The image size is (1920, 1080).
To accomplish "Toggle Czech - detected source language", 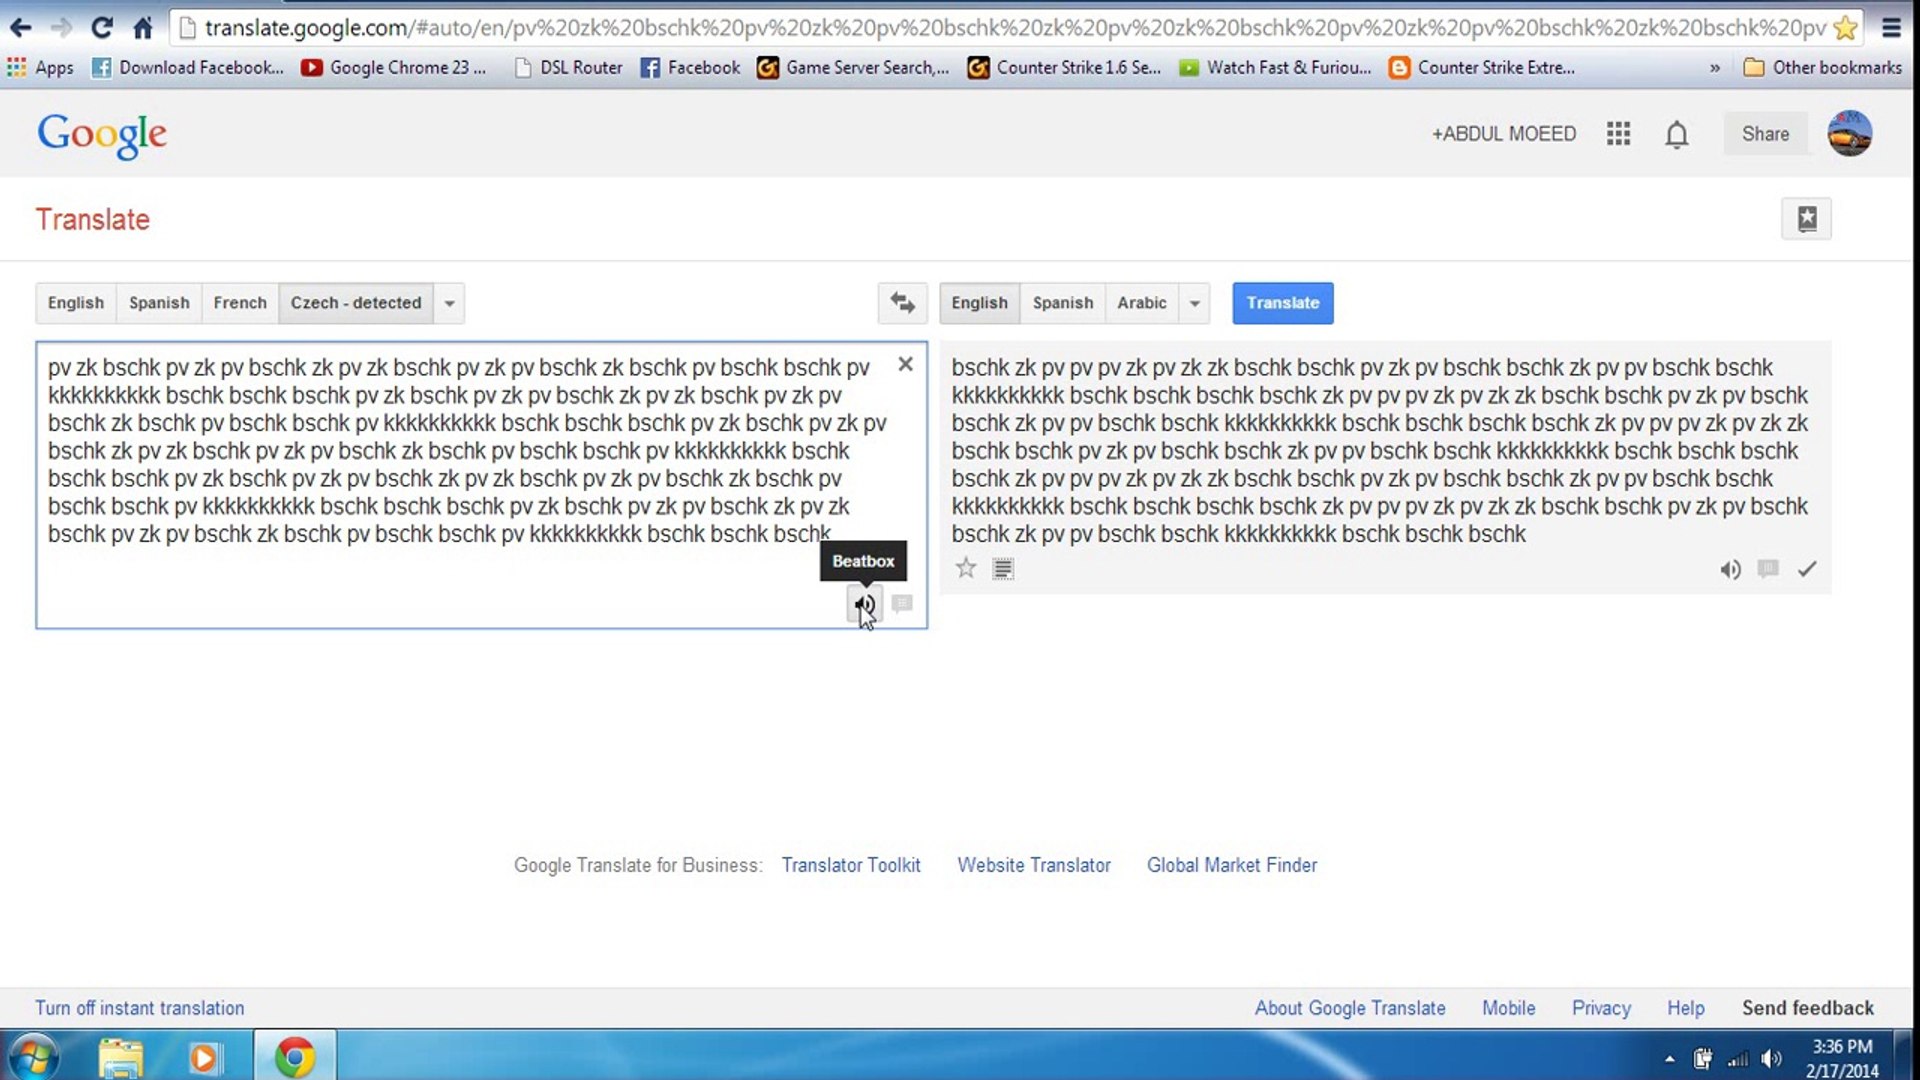I will (355, 303).
